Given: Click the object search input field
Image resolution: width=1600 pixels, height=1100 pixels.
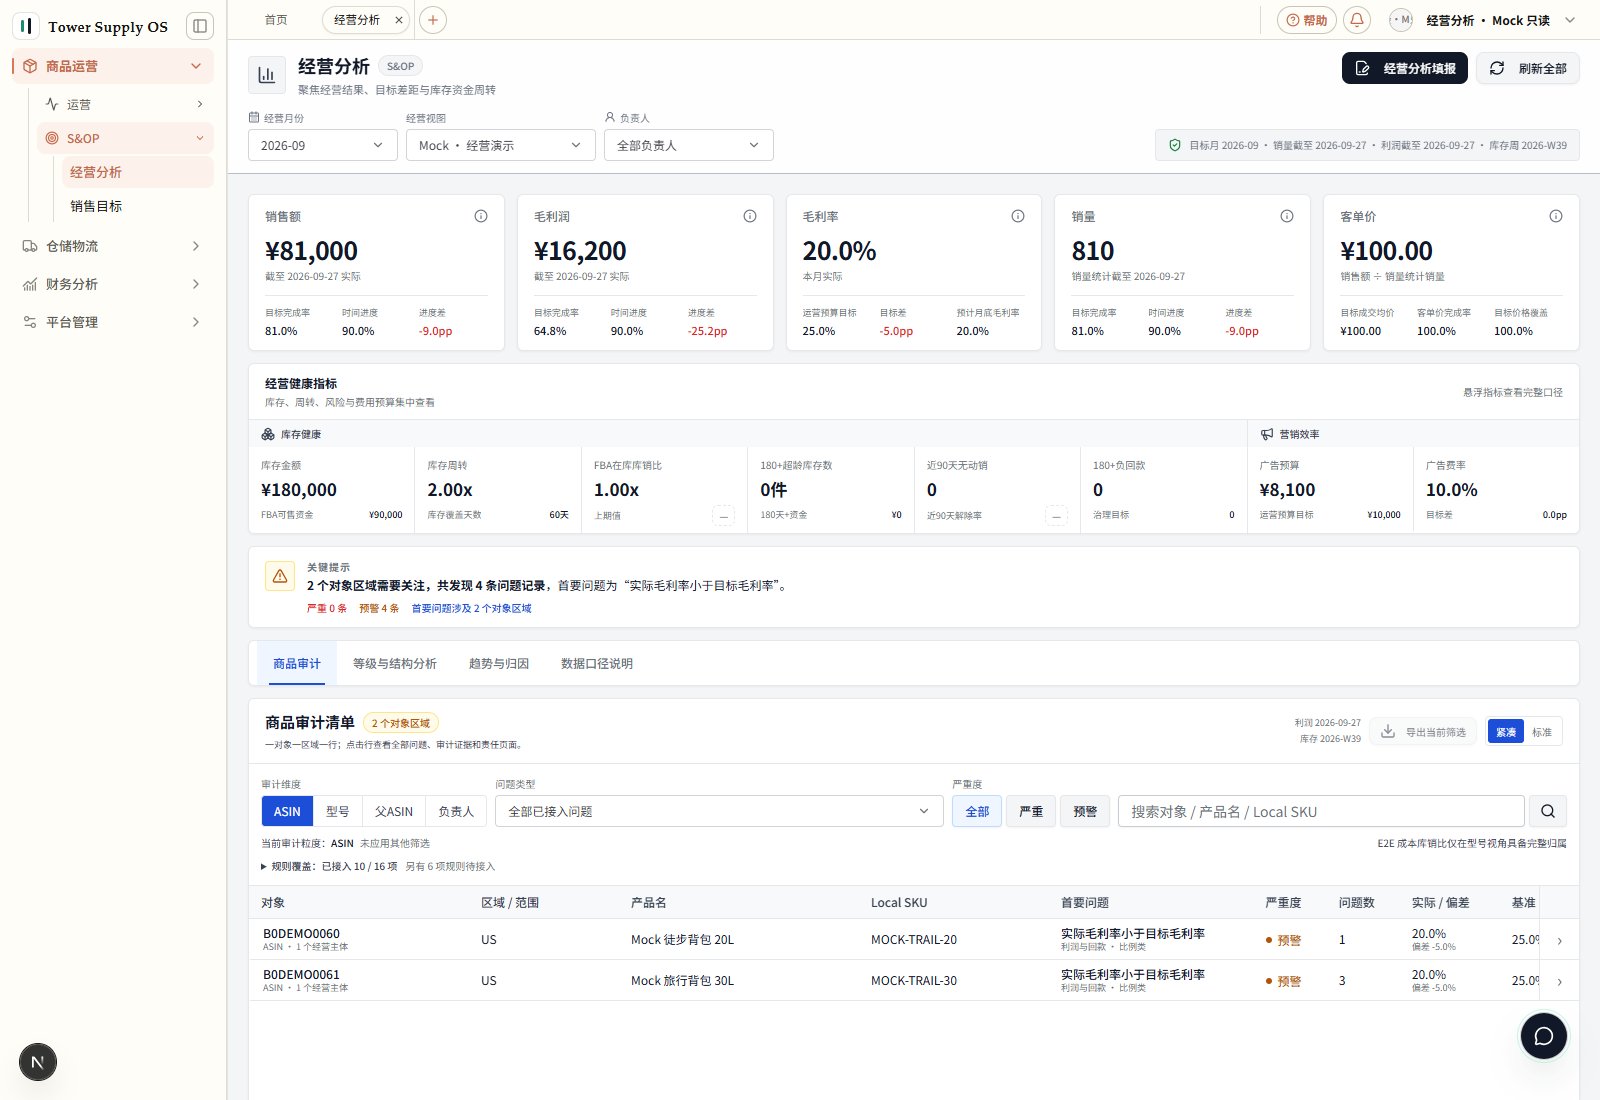Looking at the screenshot, I should pos(1321,811).
